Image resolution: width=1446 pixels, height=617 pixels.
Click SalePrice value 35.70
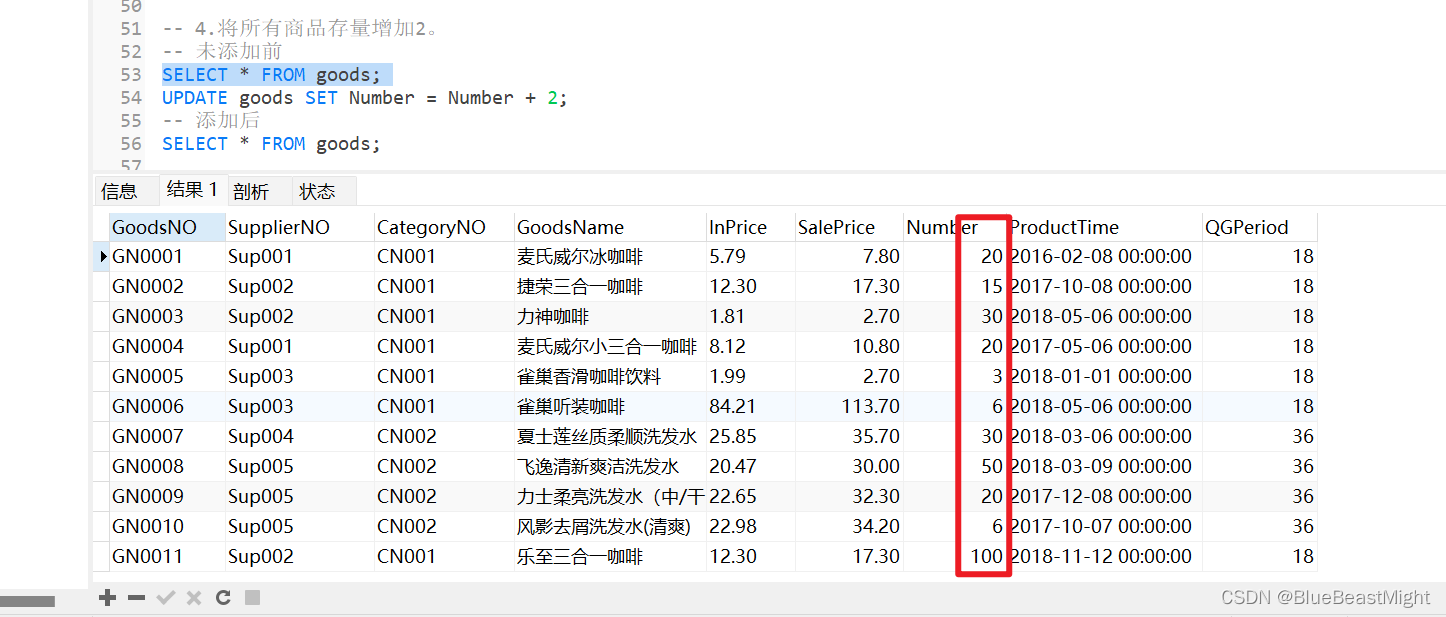[x=875, y=436]
